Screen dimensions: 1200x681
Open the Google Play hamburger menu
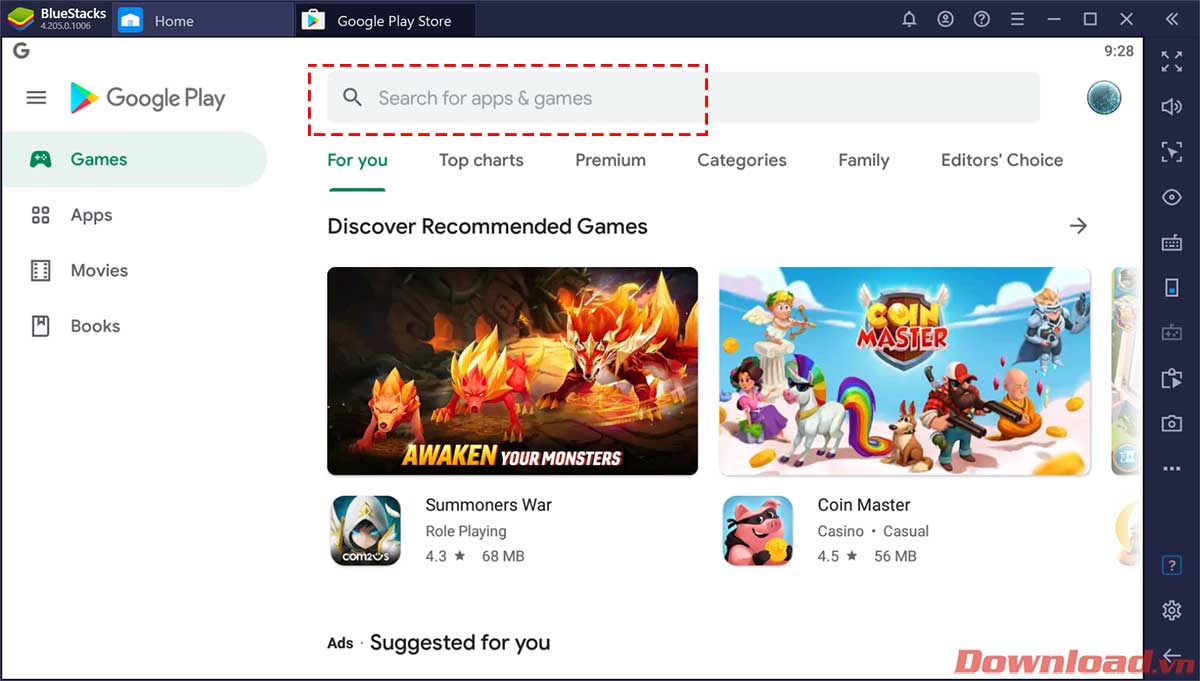36,97
